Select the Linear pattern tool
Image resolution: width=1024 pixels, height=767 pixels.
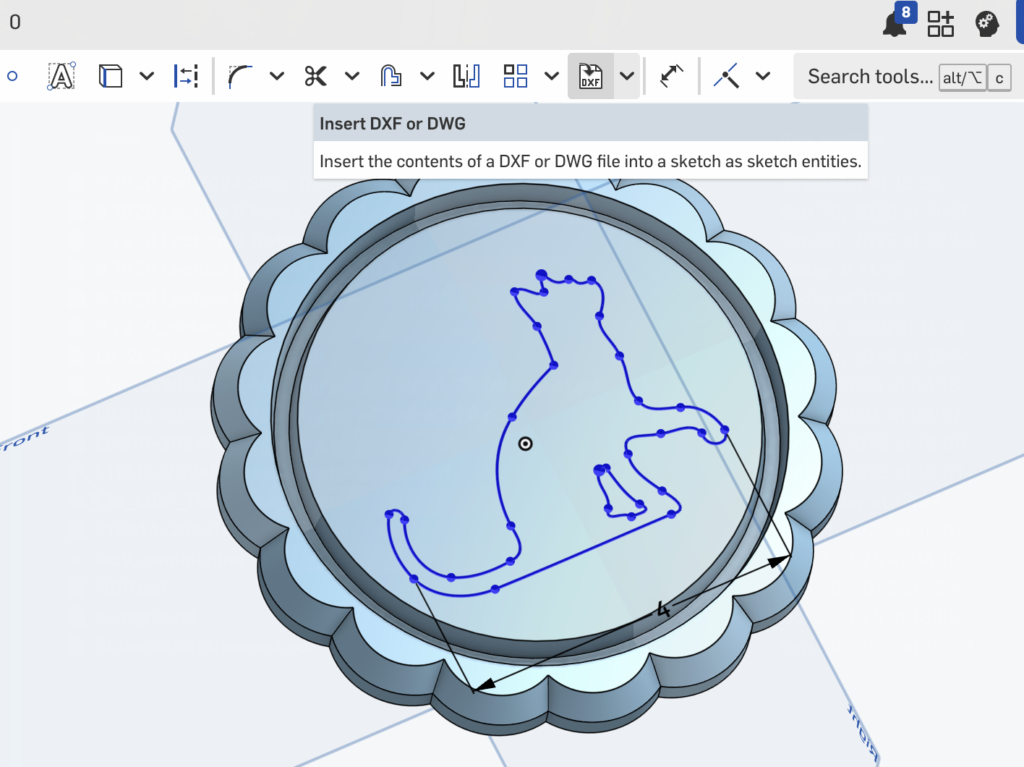coord(516,76)
